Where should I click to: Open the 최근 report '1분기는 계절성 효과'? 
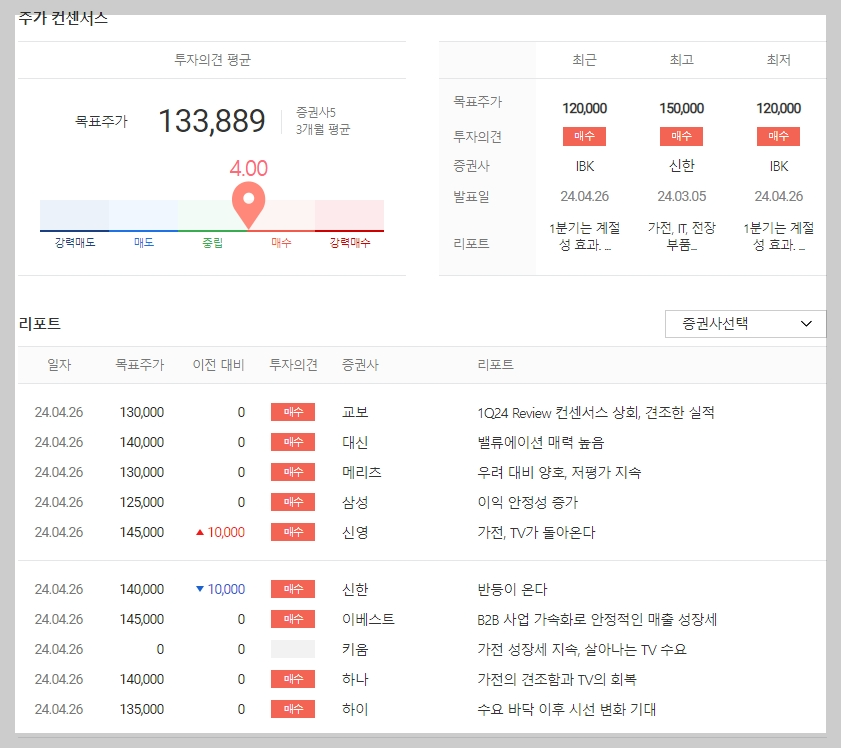click(585, 236)
